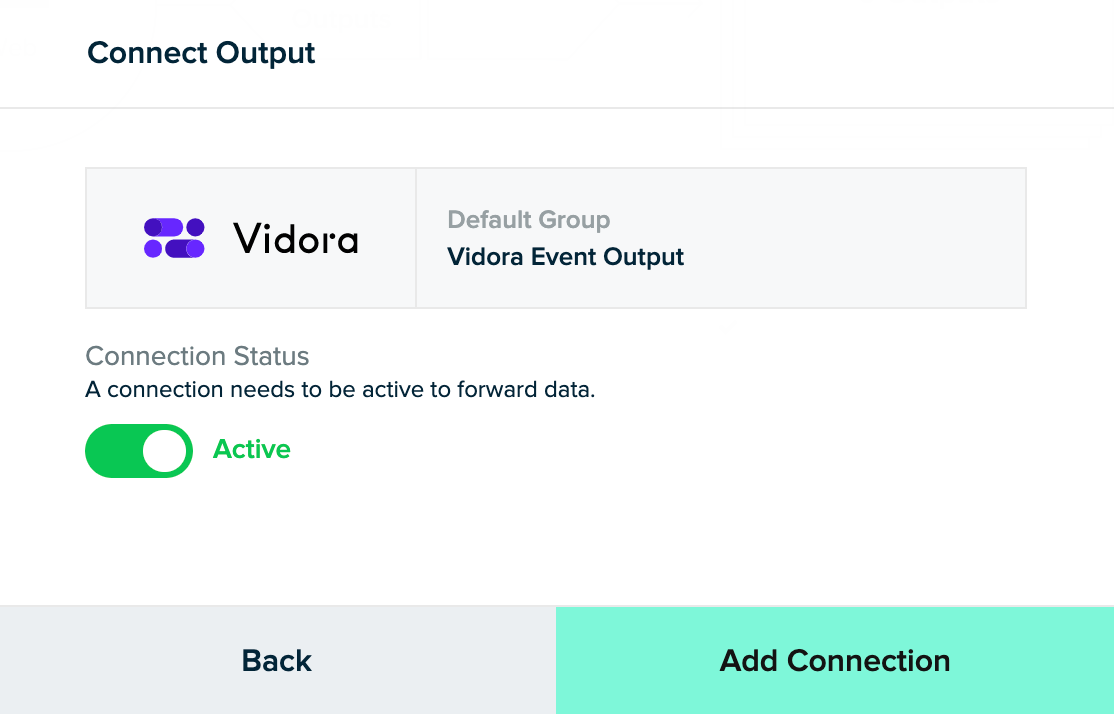Click the bottom-right pill of Vidora logo

tap(185, 249)
